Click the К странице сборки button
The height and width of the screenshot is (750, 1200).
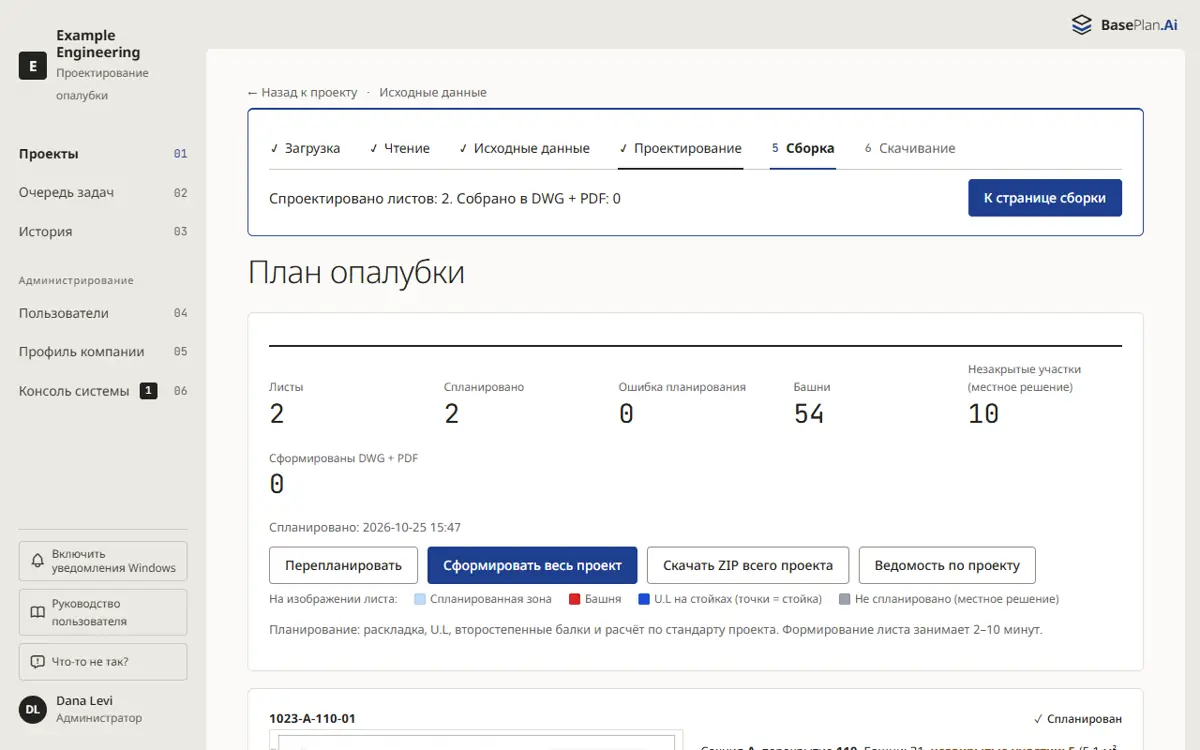pos(1045,198)
